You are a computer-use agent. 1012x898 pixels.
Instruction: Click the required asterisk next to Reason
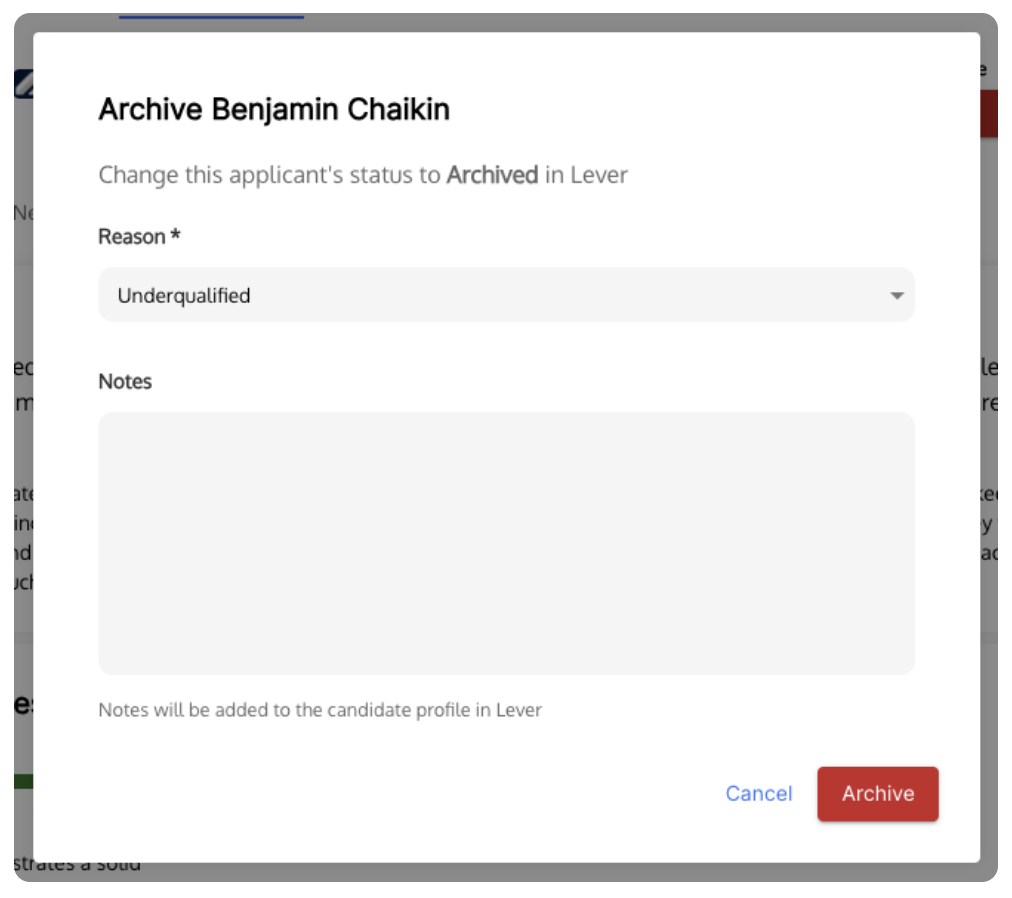[x=175, y=235]
